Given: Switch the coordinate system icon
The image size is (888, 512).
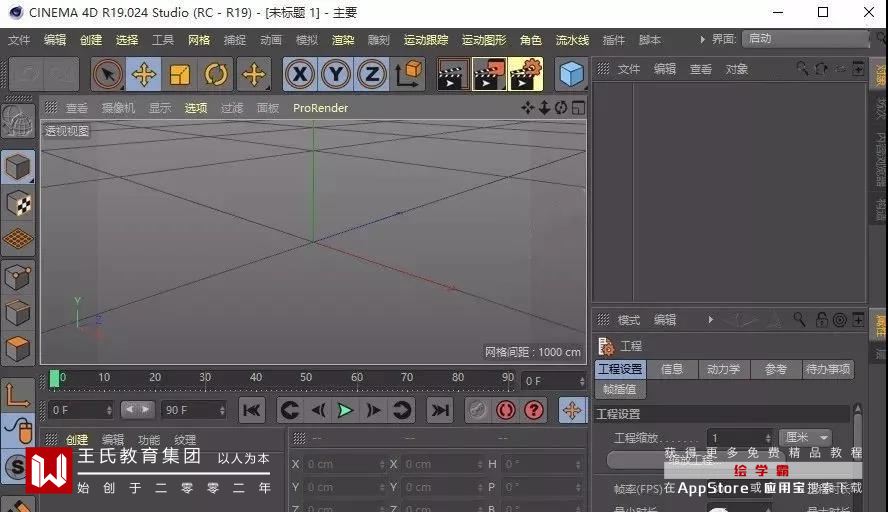Looking at the screenshot, I should click(409, 74).
